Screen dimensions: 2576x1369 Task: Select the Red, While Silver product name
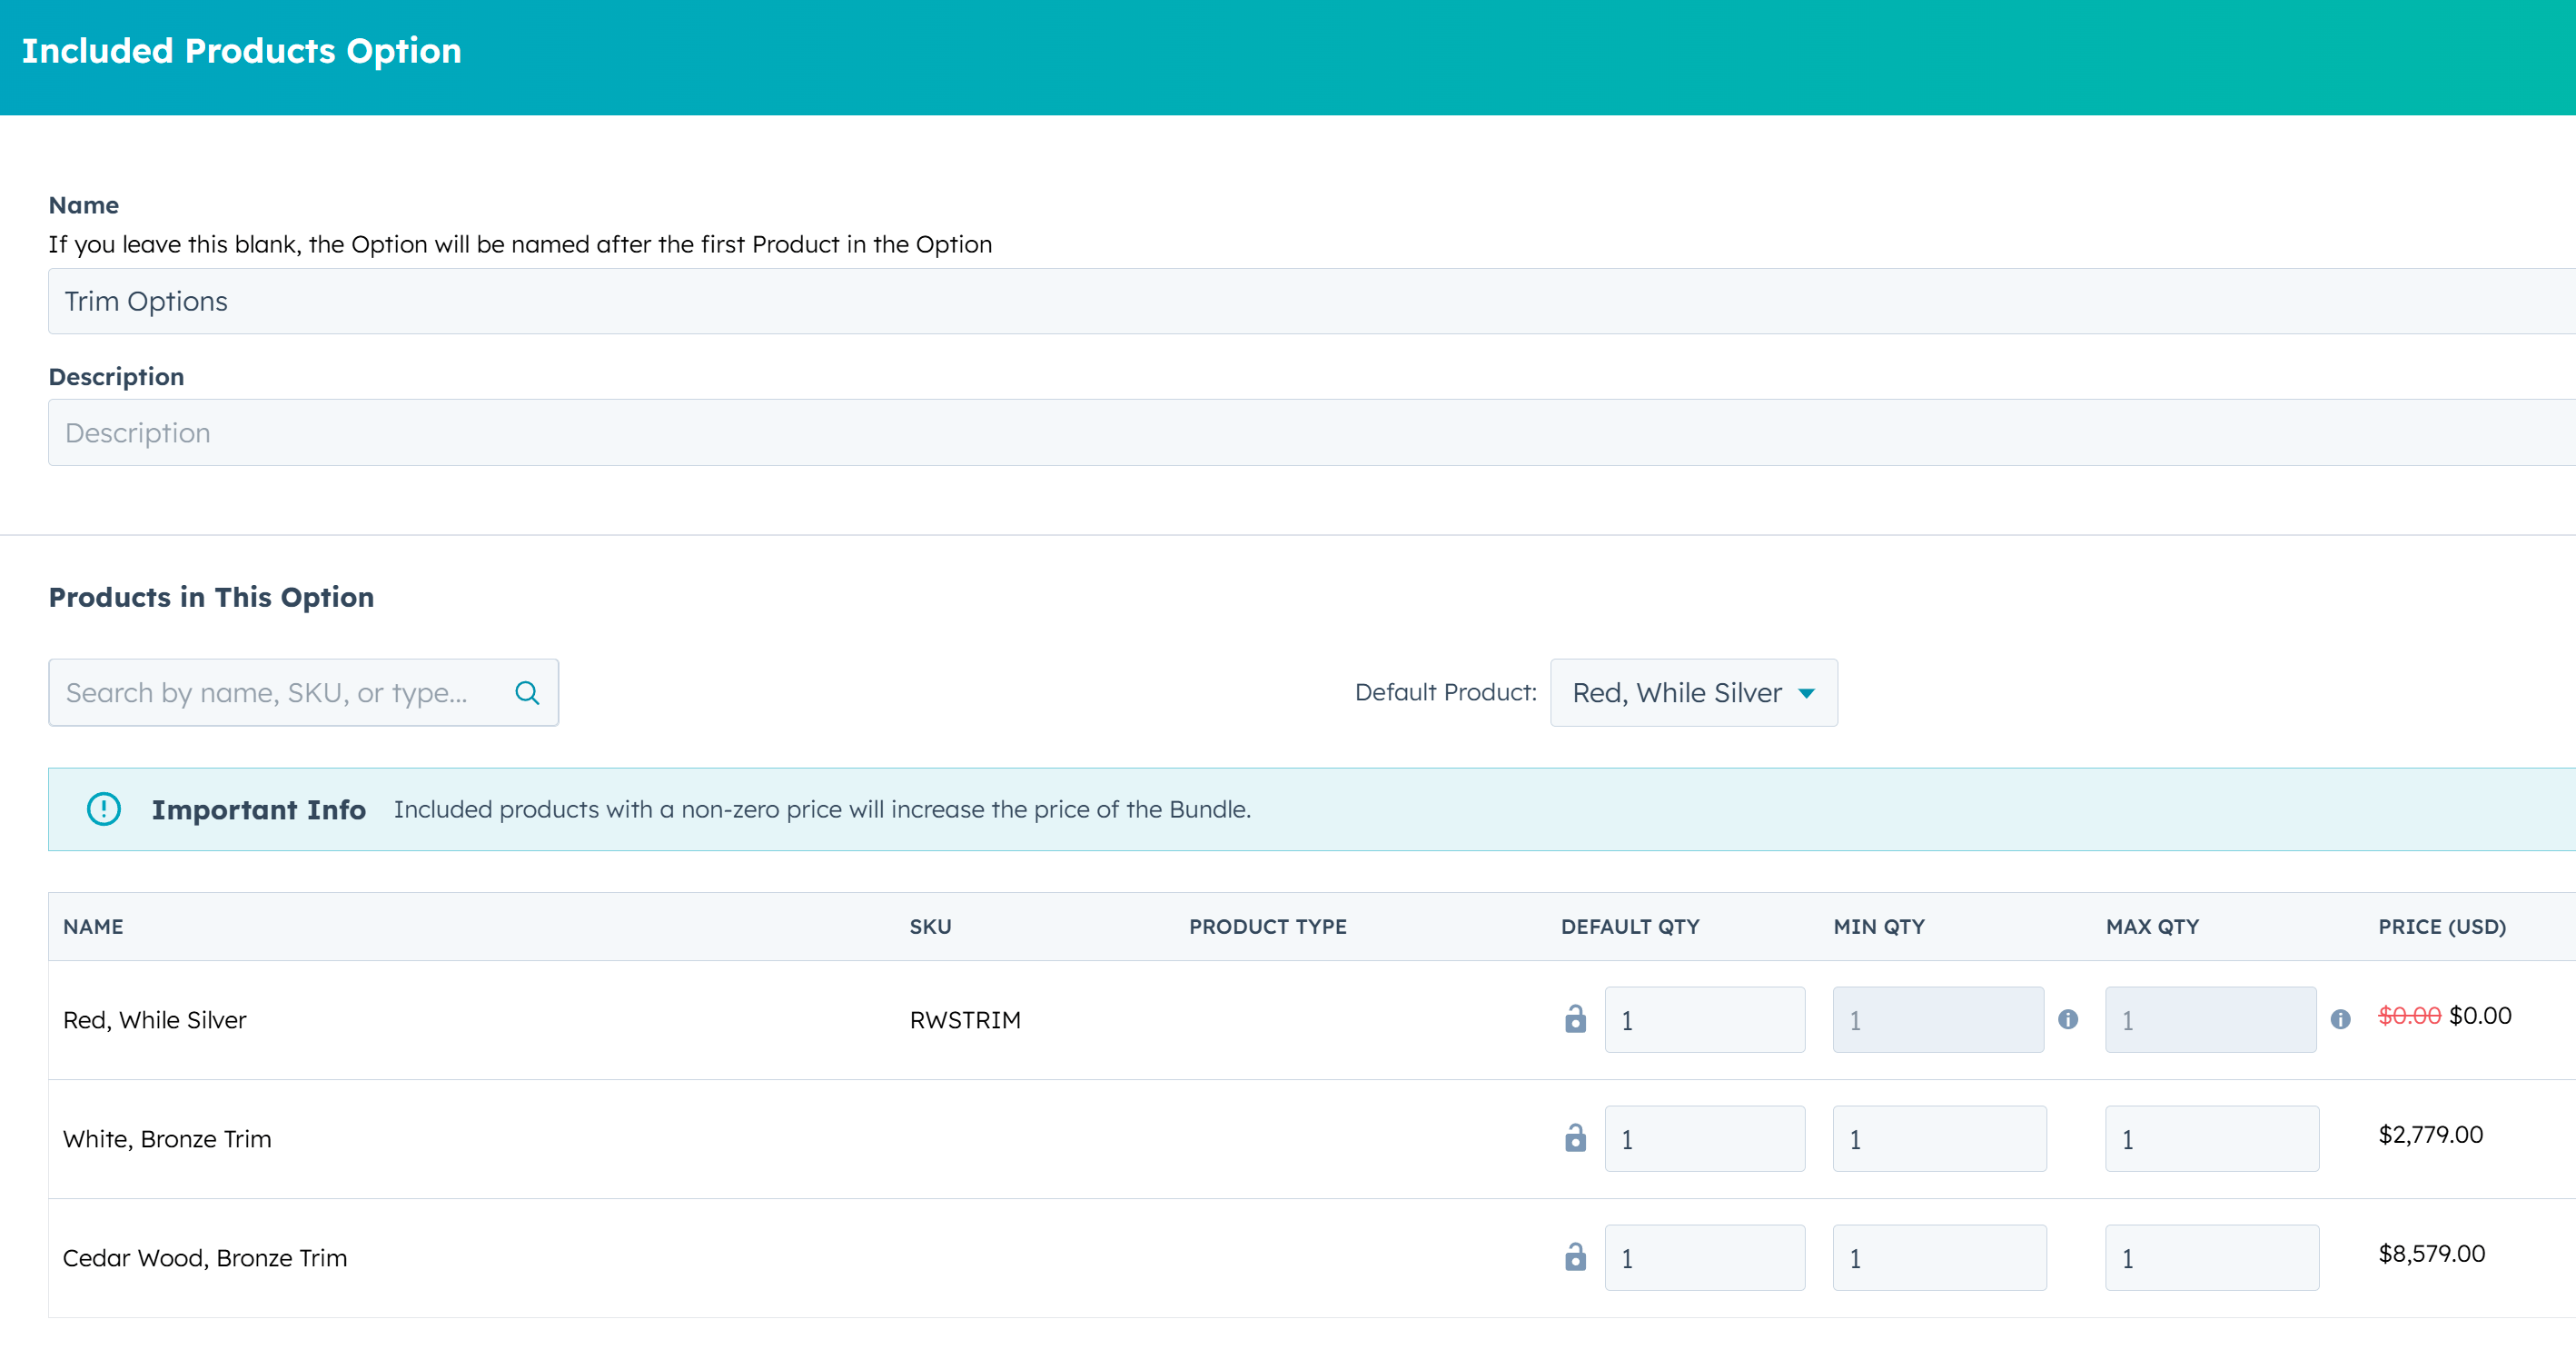(x=154, y=1019)
